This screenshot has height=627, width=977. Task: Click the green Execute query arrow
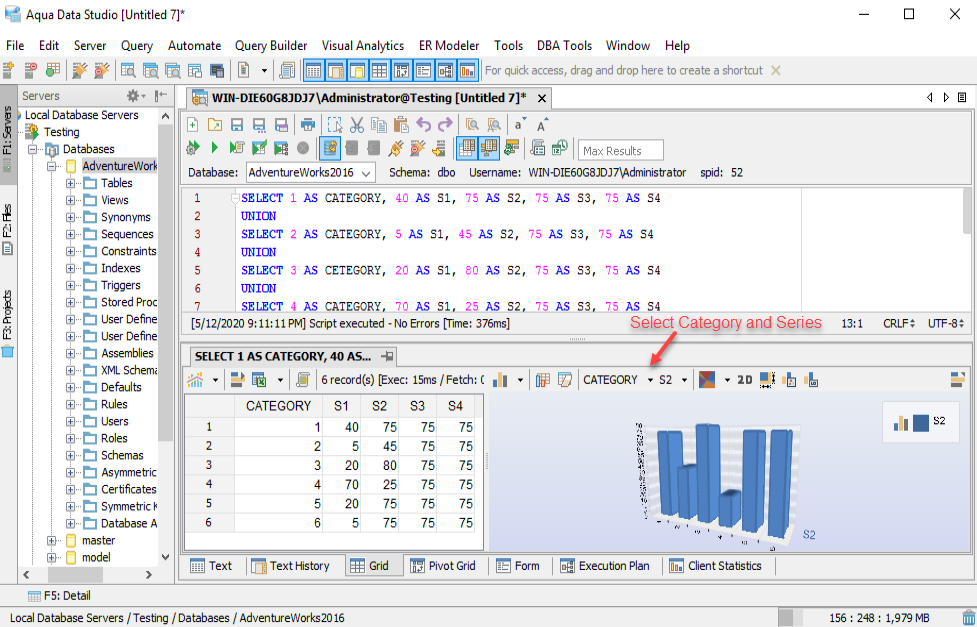coord(214,148)
